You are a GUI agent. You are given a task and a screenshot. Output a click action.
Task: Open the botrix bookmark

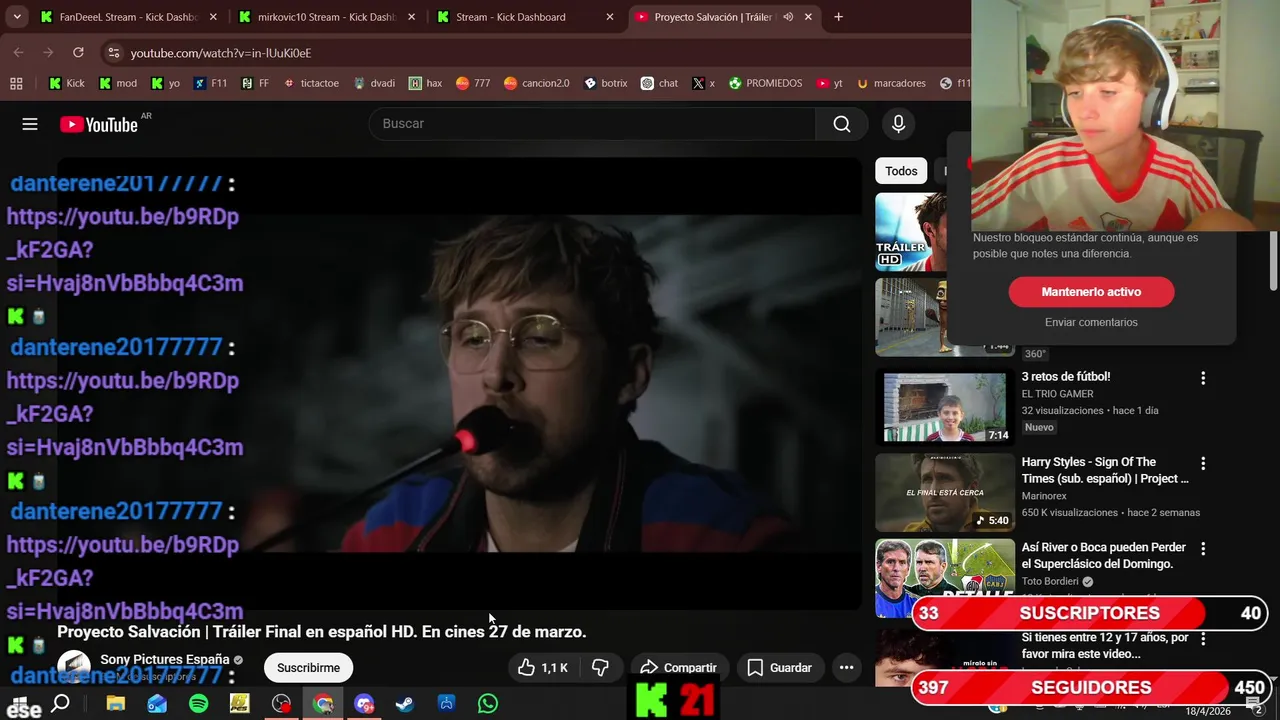tap(605, 83)
